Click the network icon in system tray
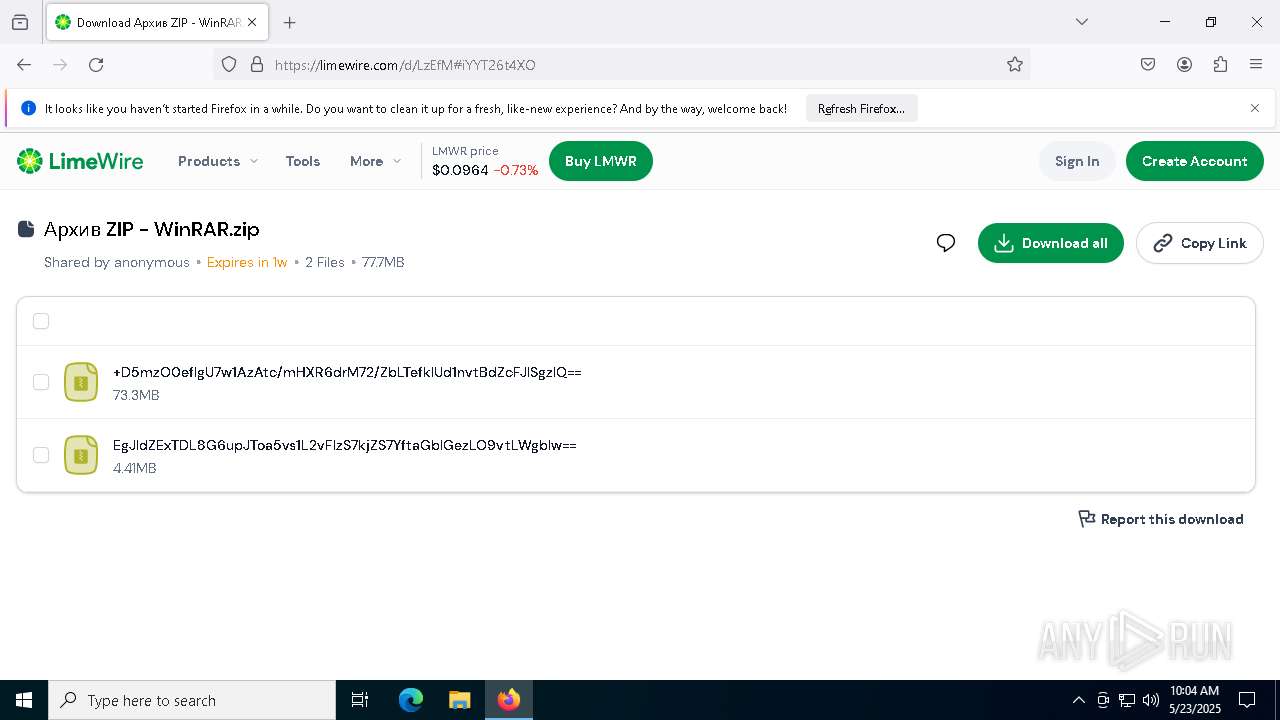Image resolution: width=1280 pixels, height=720 pixels. (x=1127, y=700)
